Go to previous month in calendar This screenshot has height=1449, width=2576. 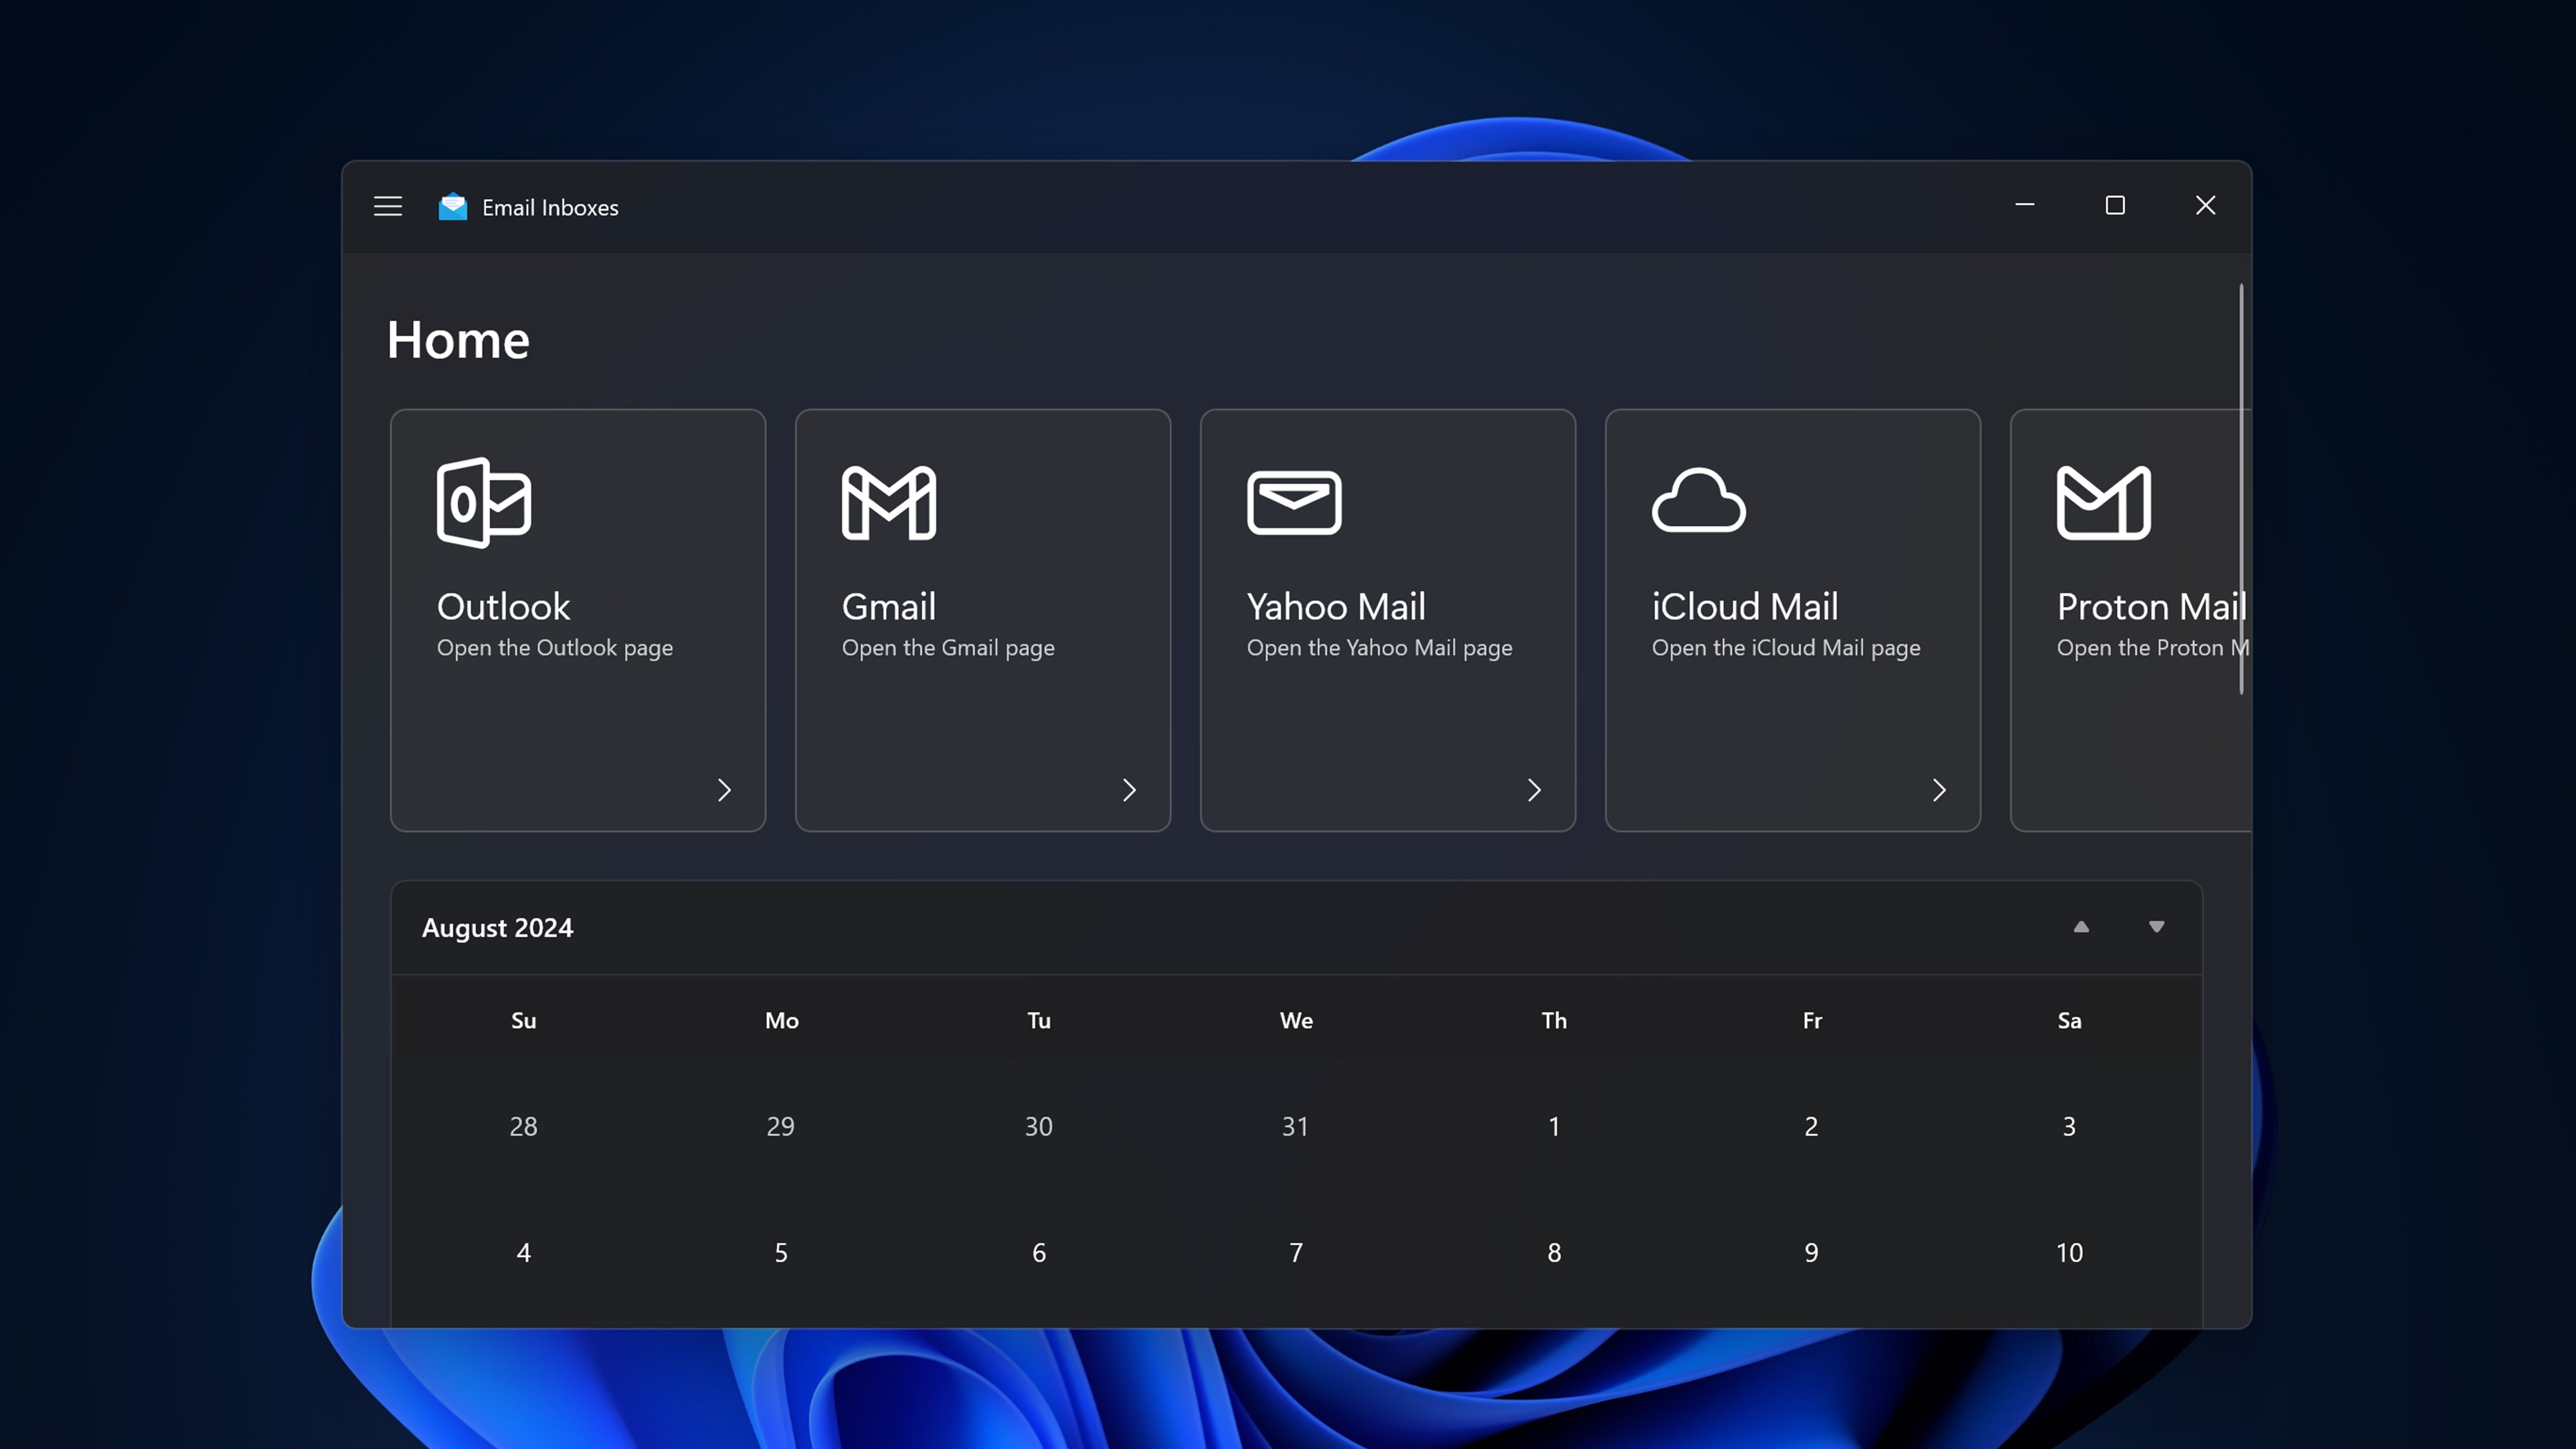click(2081, 927)
